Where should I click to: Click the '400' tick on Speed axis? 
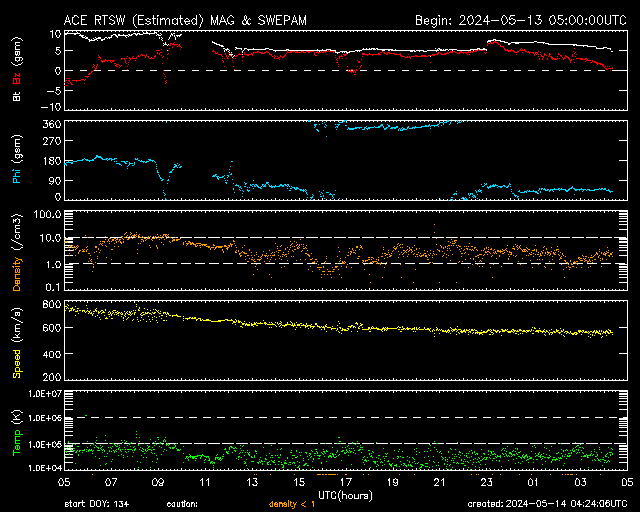point(52,354)
